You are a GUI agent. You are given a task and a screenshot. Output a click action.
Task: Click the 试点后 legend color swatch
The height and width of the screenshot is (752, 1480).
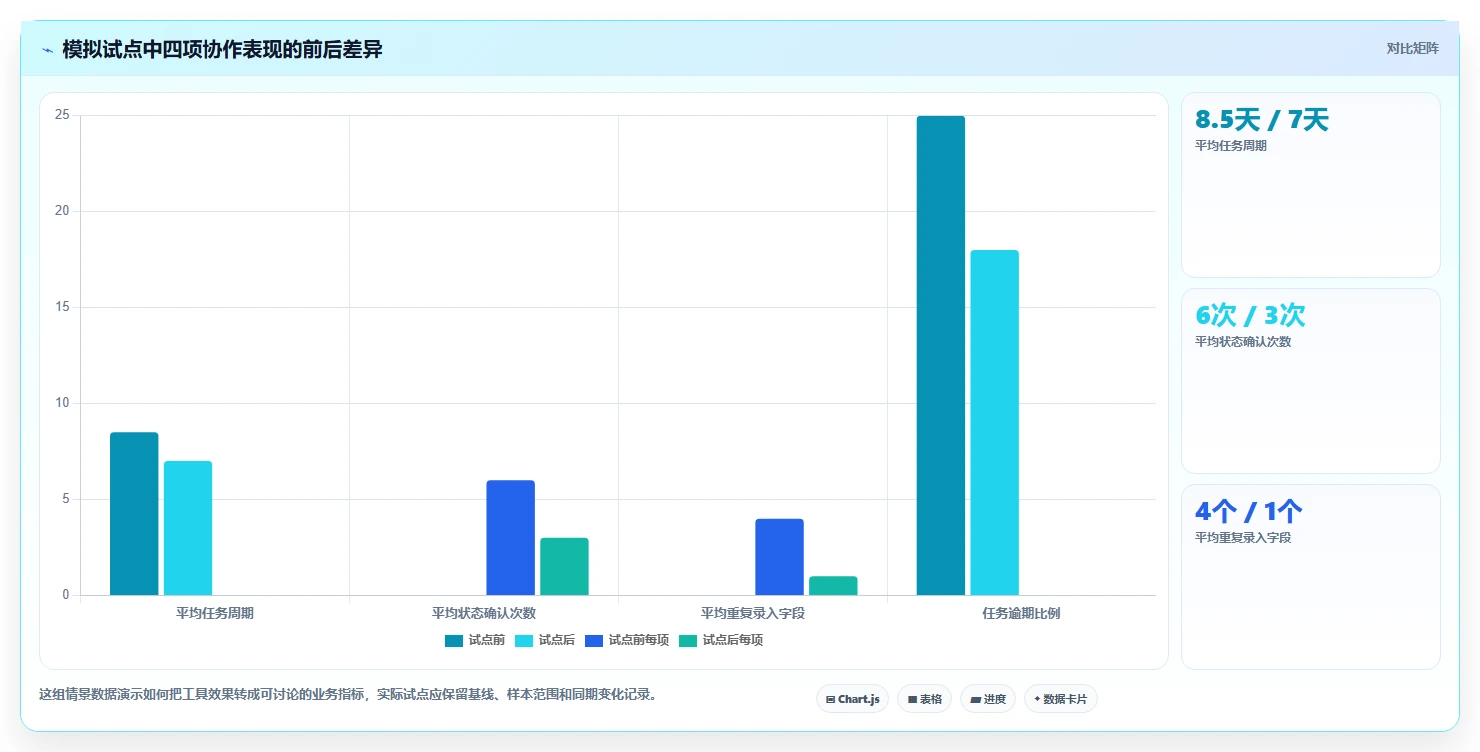[x=524, y=640]
